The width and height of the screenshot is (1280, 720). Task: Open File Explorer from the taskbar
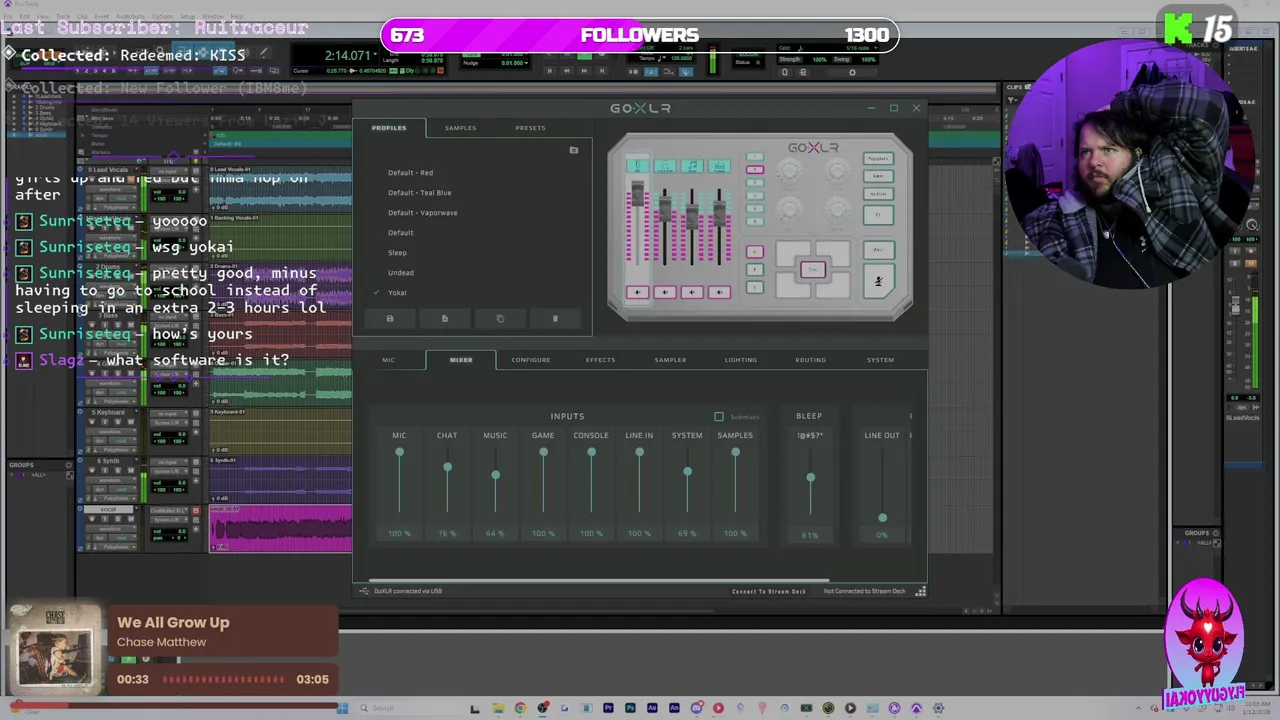coord(498,708)
